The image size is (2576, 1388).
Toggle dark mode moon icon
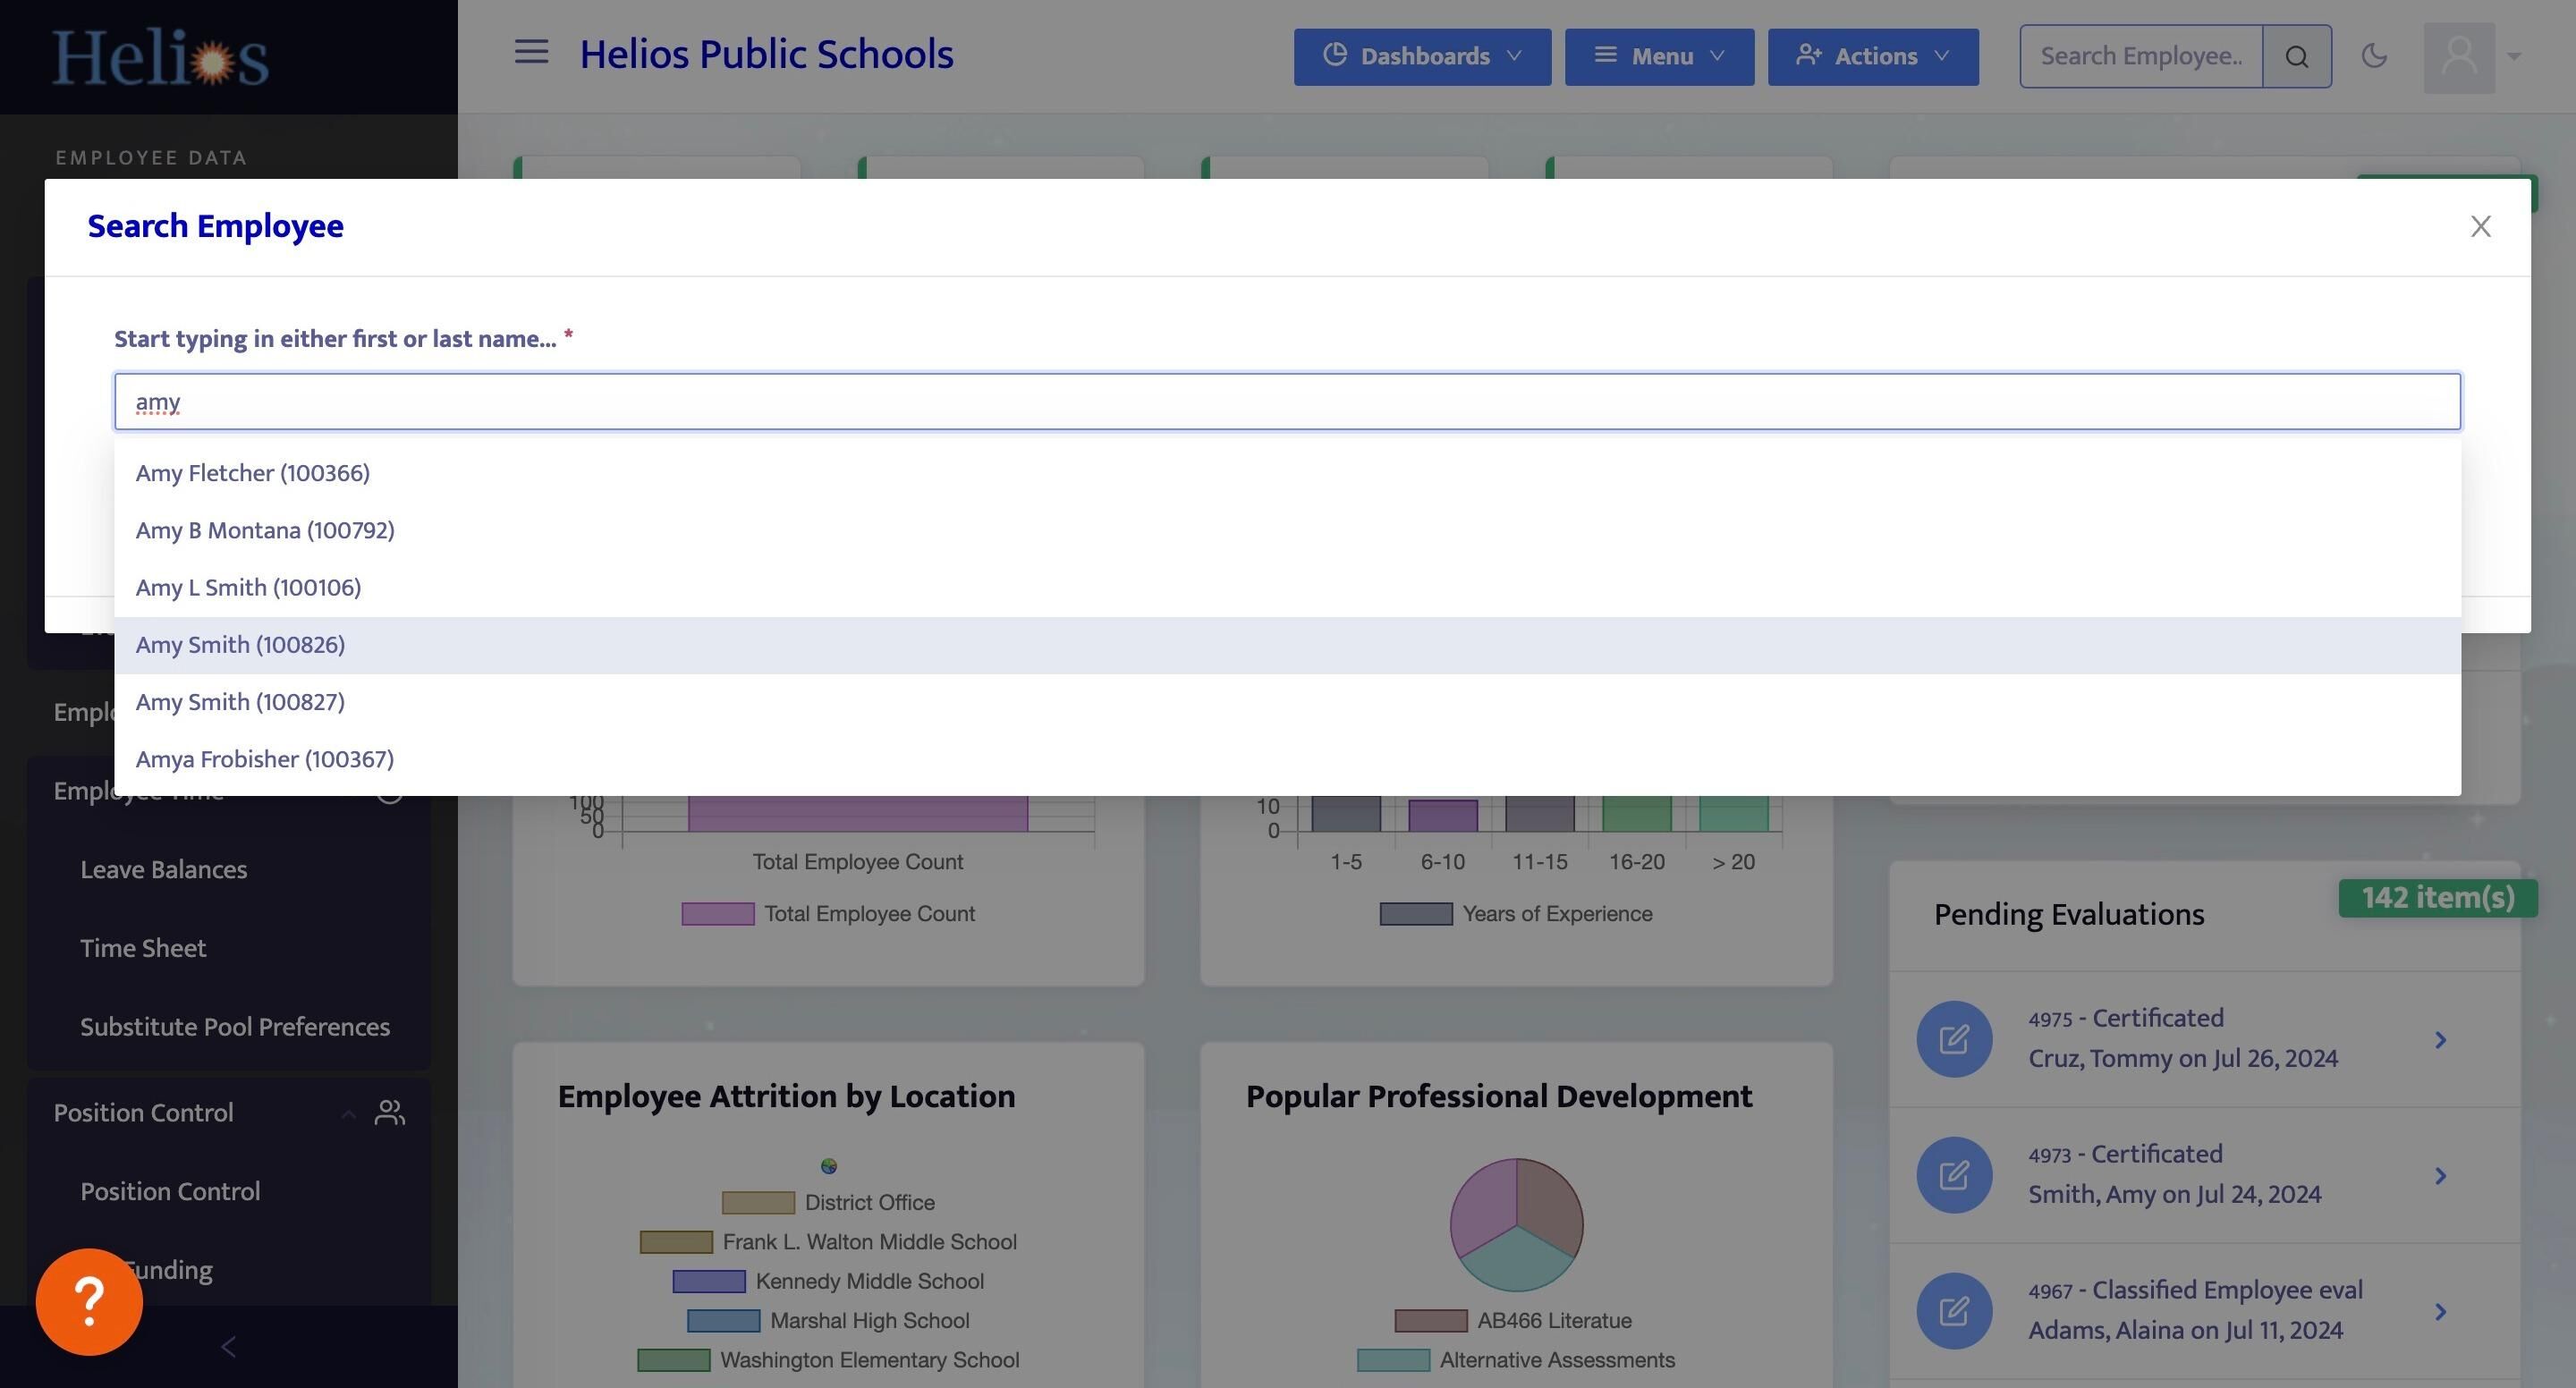tap(2374, 56)
